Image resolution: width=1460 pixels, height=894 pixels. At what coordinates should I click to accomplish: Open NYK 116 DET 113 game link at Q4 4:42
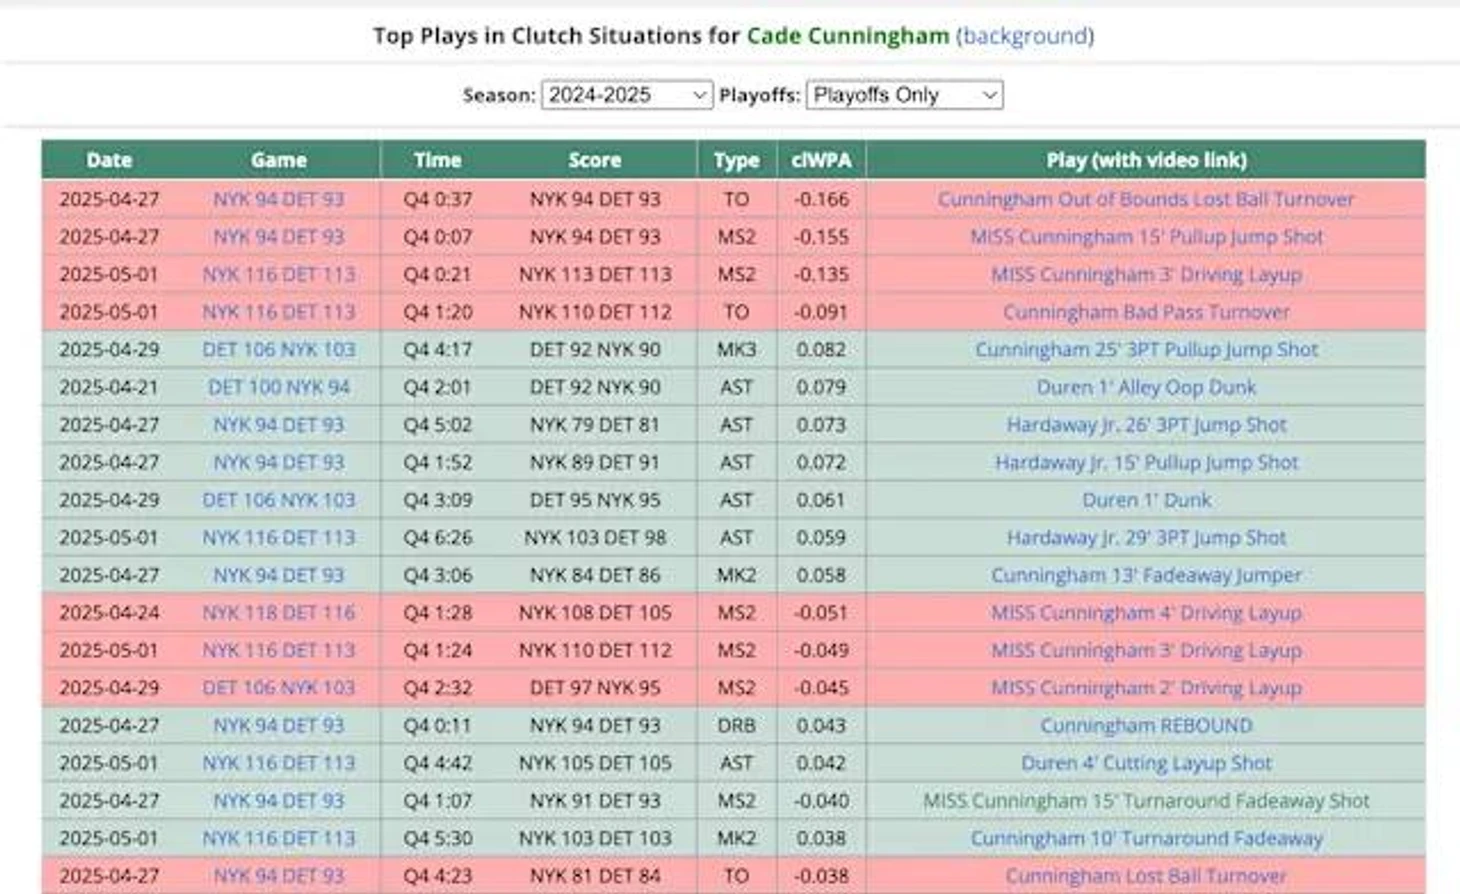pos(278,763)
